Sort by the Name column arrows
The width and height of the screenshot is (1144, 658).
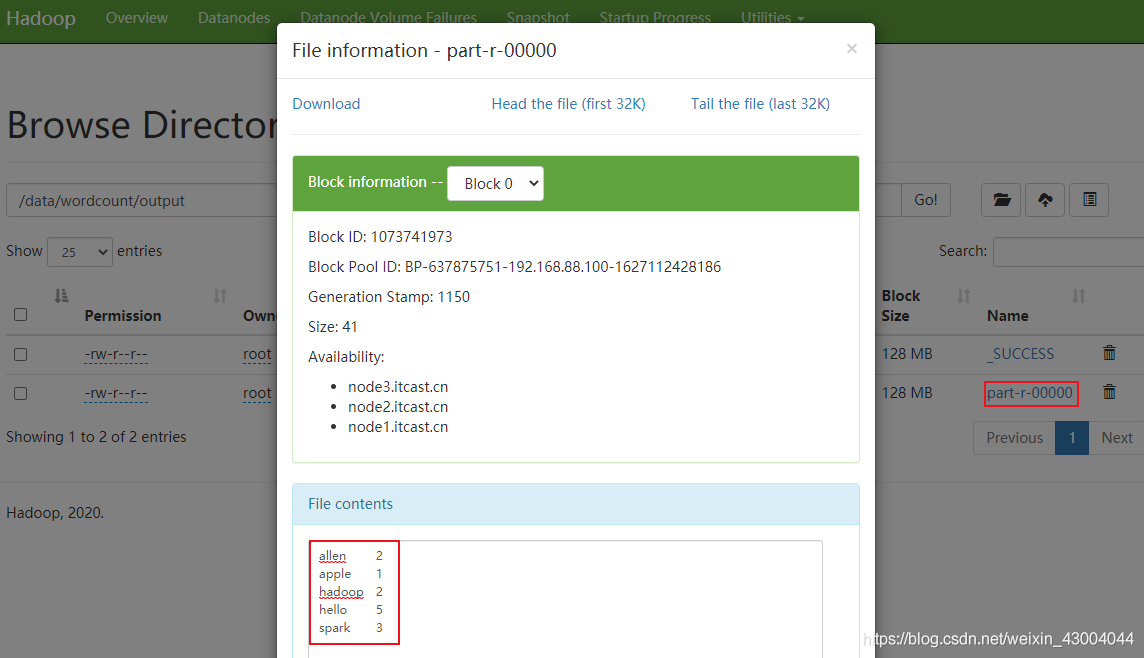point(1078,296)
